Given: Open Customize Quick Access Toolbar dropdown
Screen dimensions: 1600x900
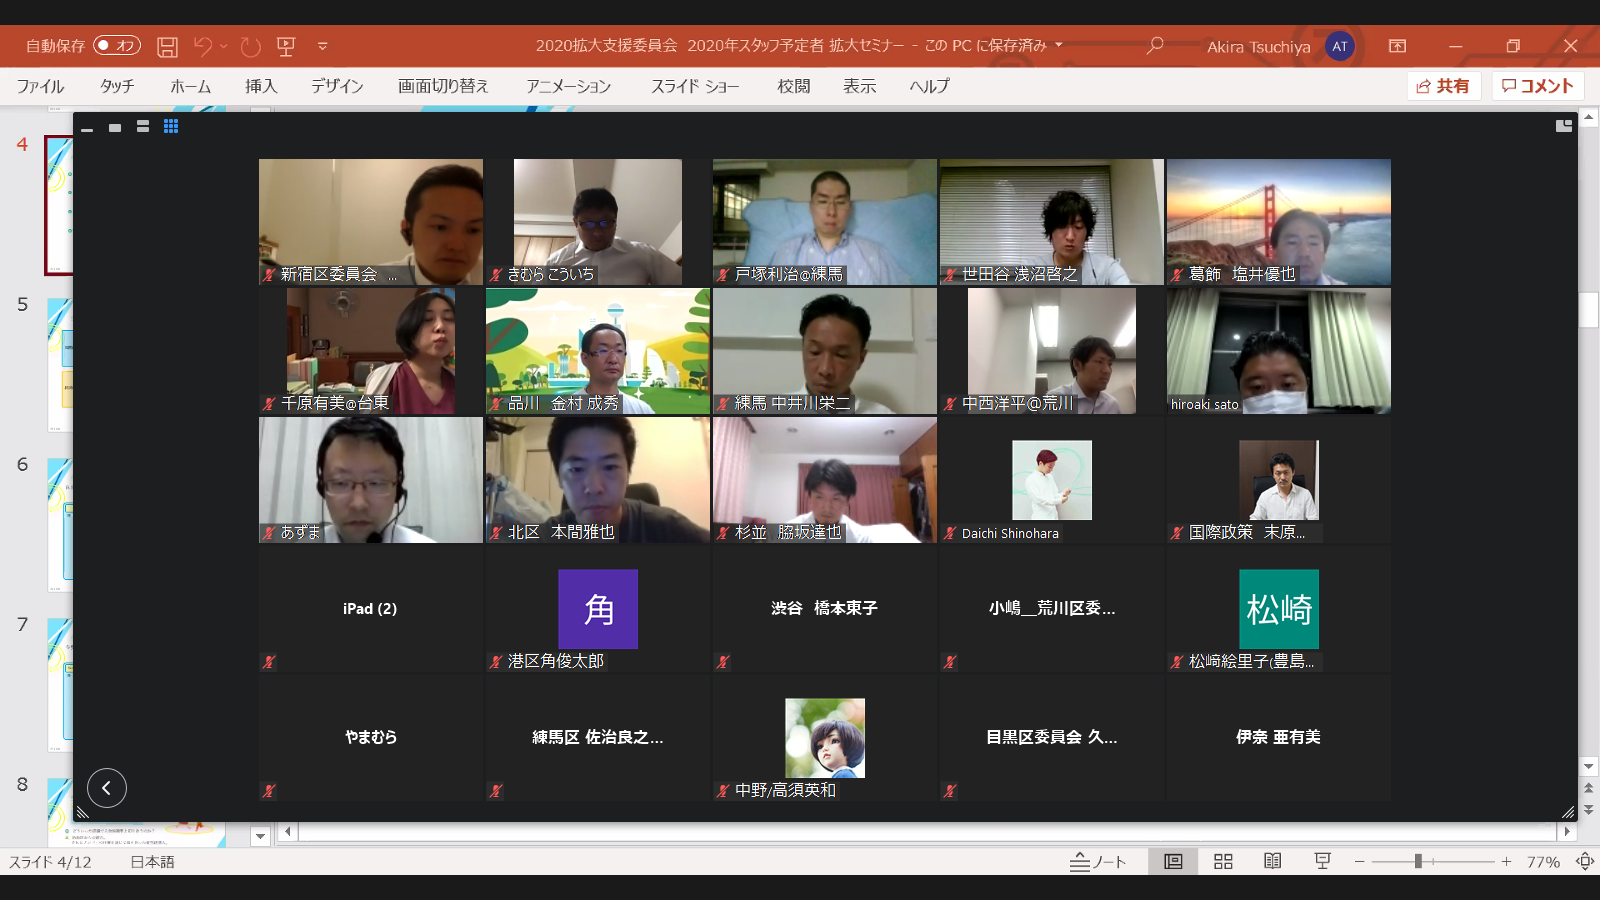Looking at the screenshot, I should coord(323,46).
